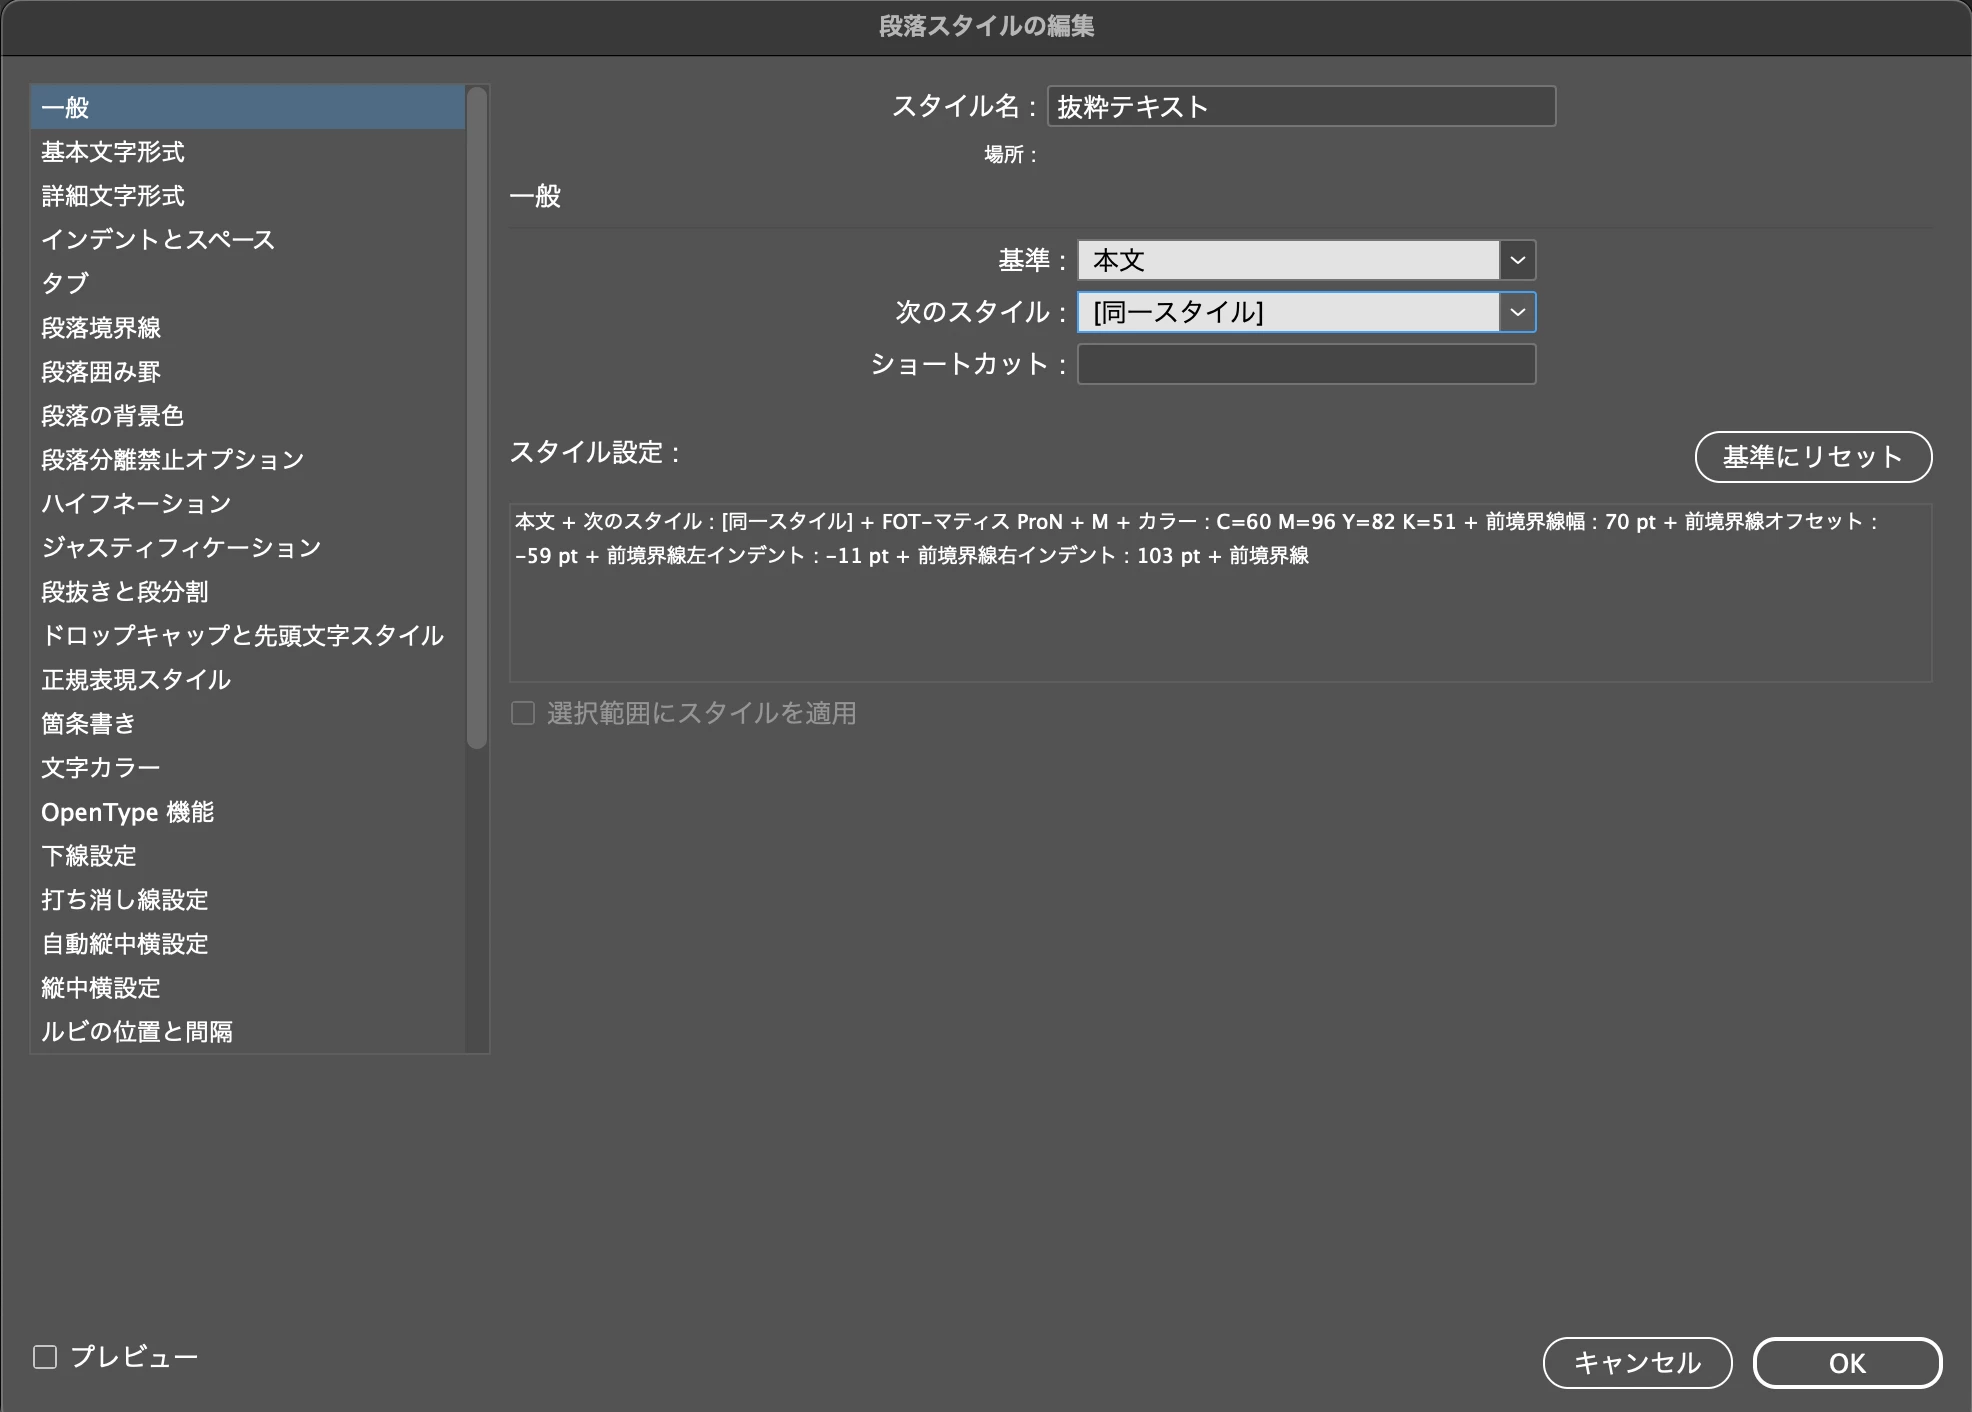
Task: Expand the 次のスタイル dropdown arrow
Action: pyautogui.click(x=1517, y=313)
